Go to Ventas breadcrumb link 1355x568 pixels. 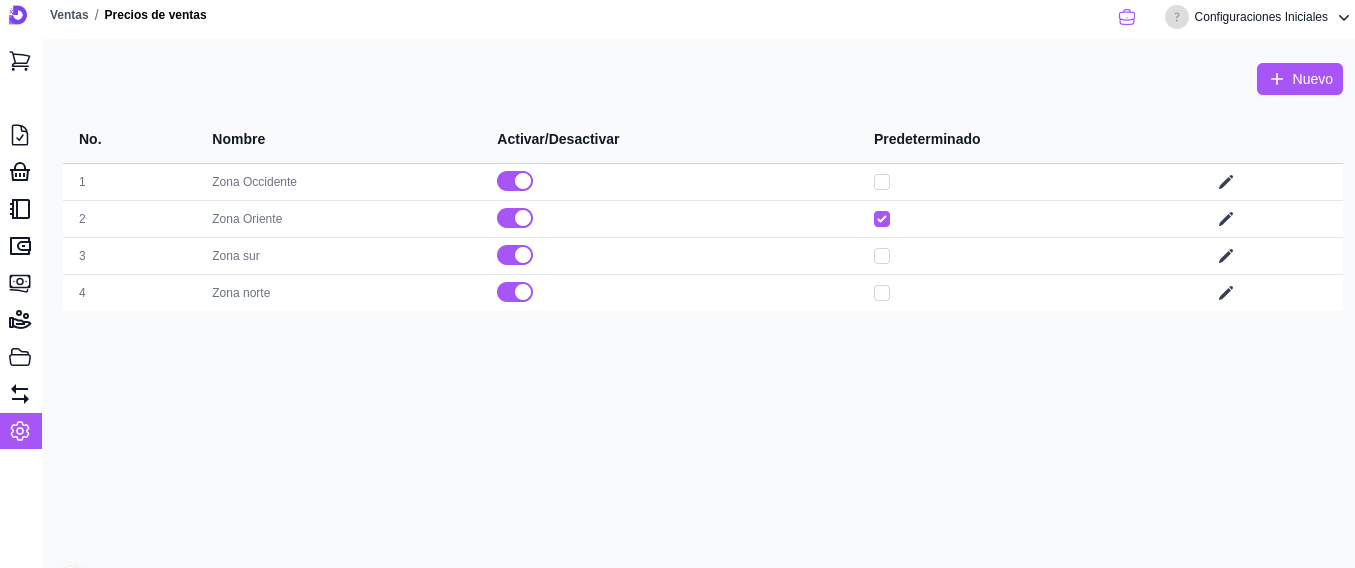69,15
